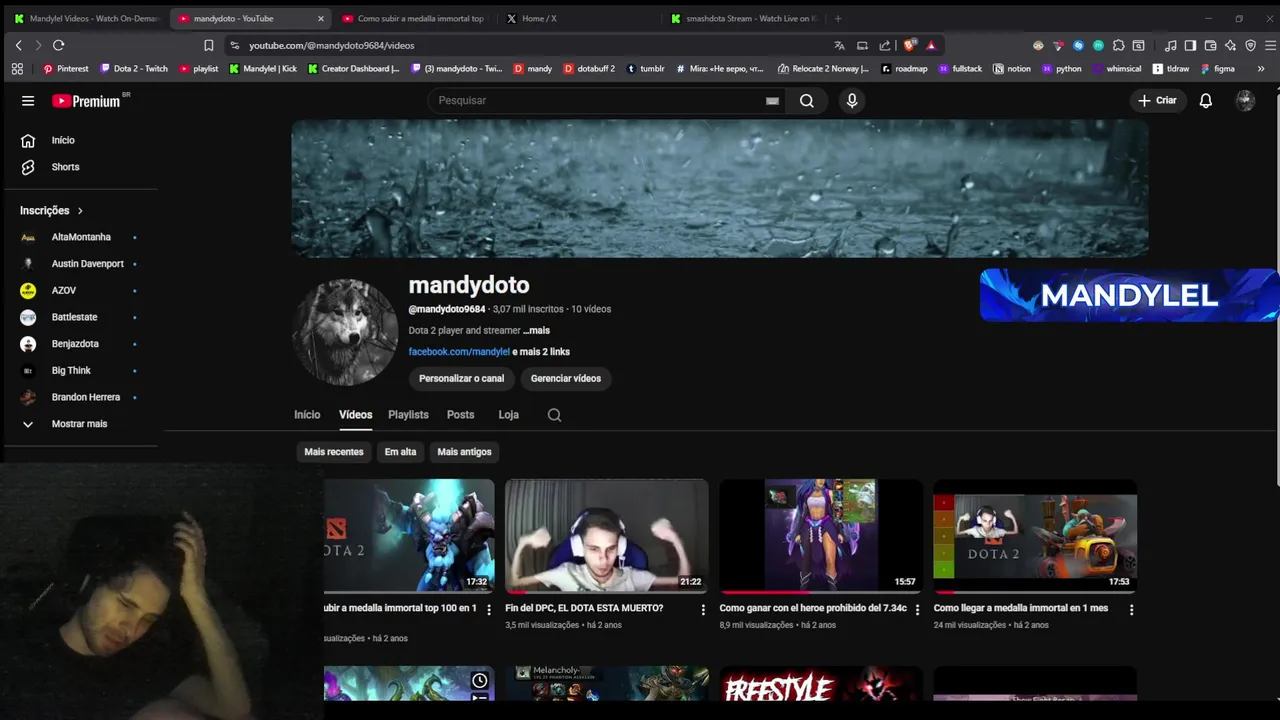Click 'Personalizar o canal' button
This screenshot has width=1280, height=720.
click(461, 378)
